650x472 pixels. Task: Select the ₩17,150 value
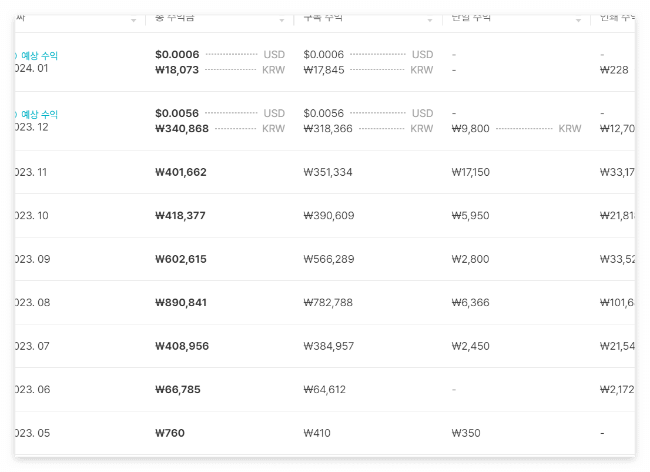tap(471, 172)
